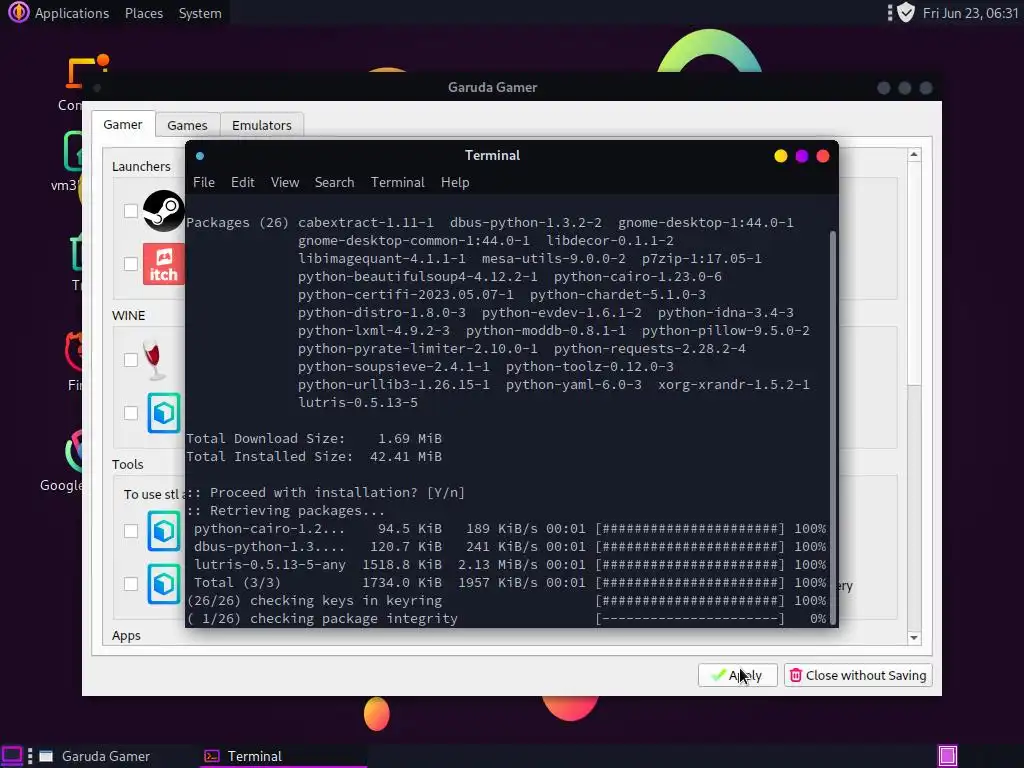This screenshot has height=768, width=1024.
Task: Click the WINE section label
Action: click(x=128, y=315)
